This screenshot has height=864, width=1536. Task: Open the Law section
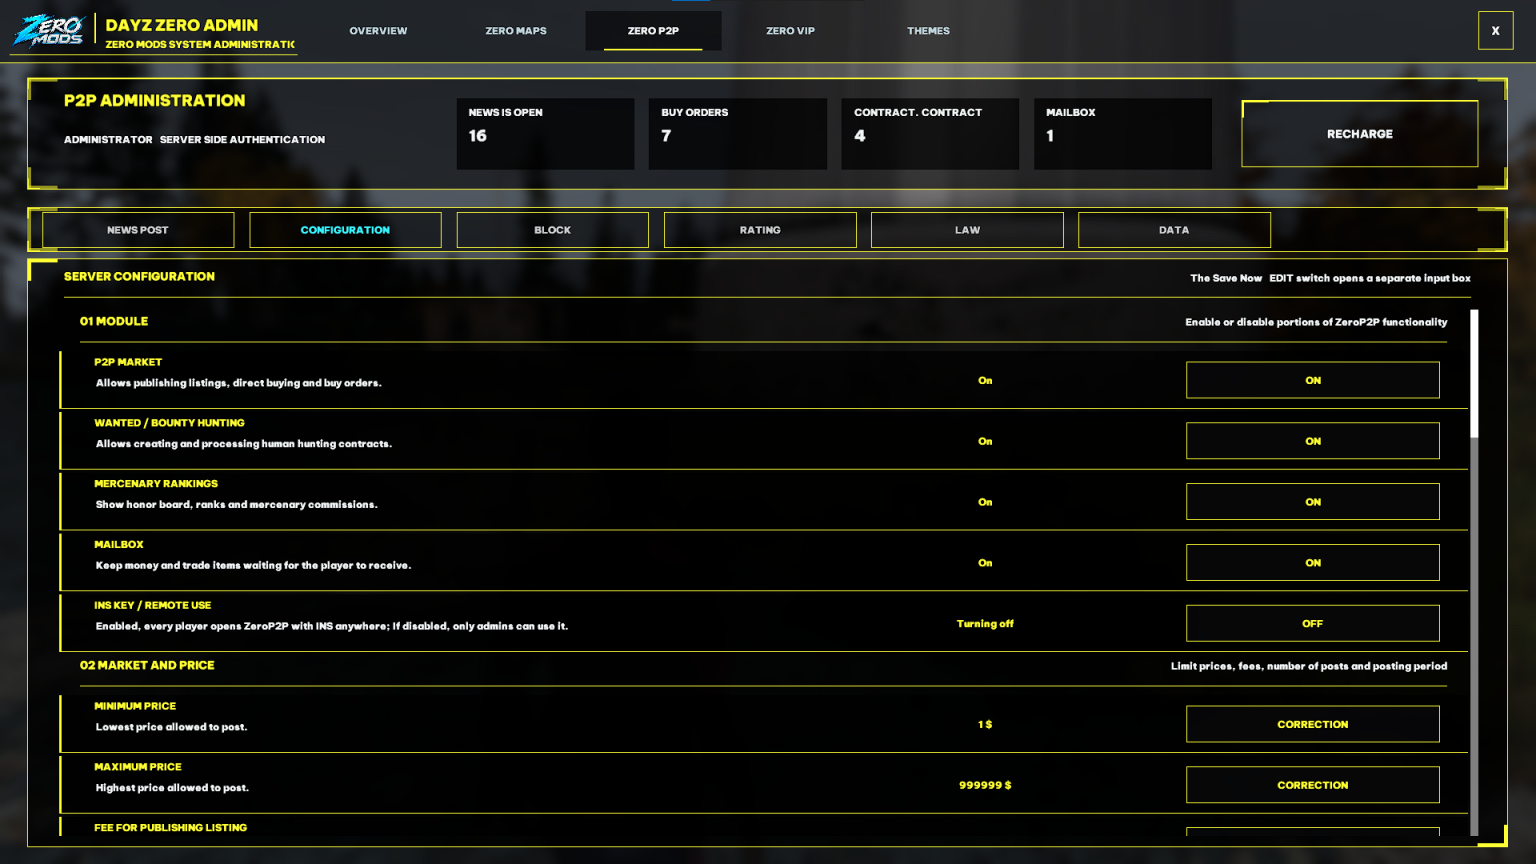pyautogui.click(x=967, y=230)
